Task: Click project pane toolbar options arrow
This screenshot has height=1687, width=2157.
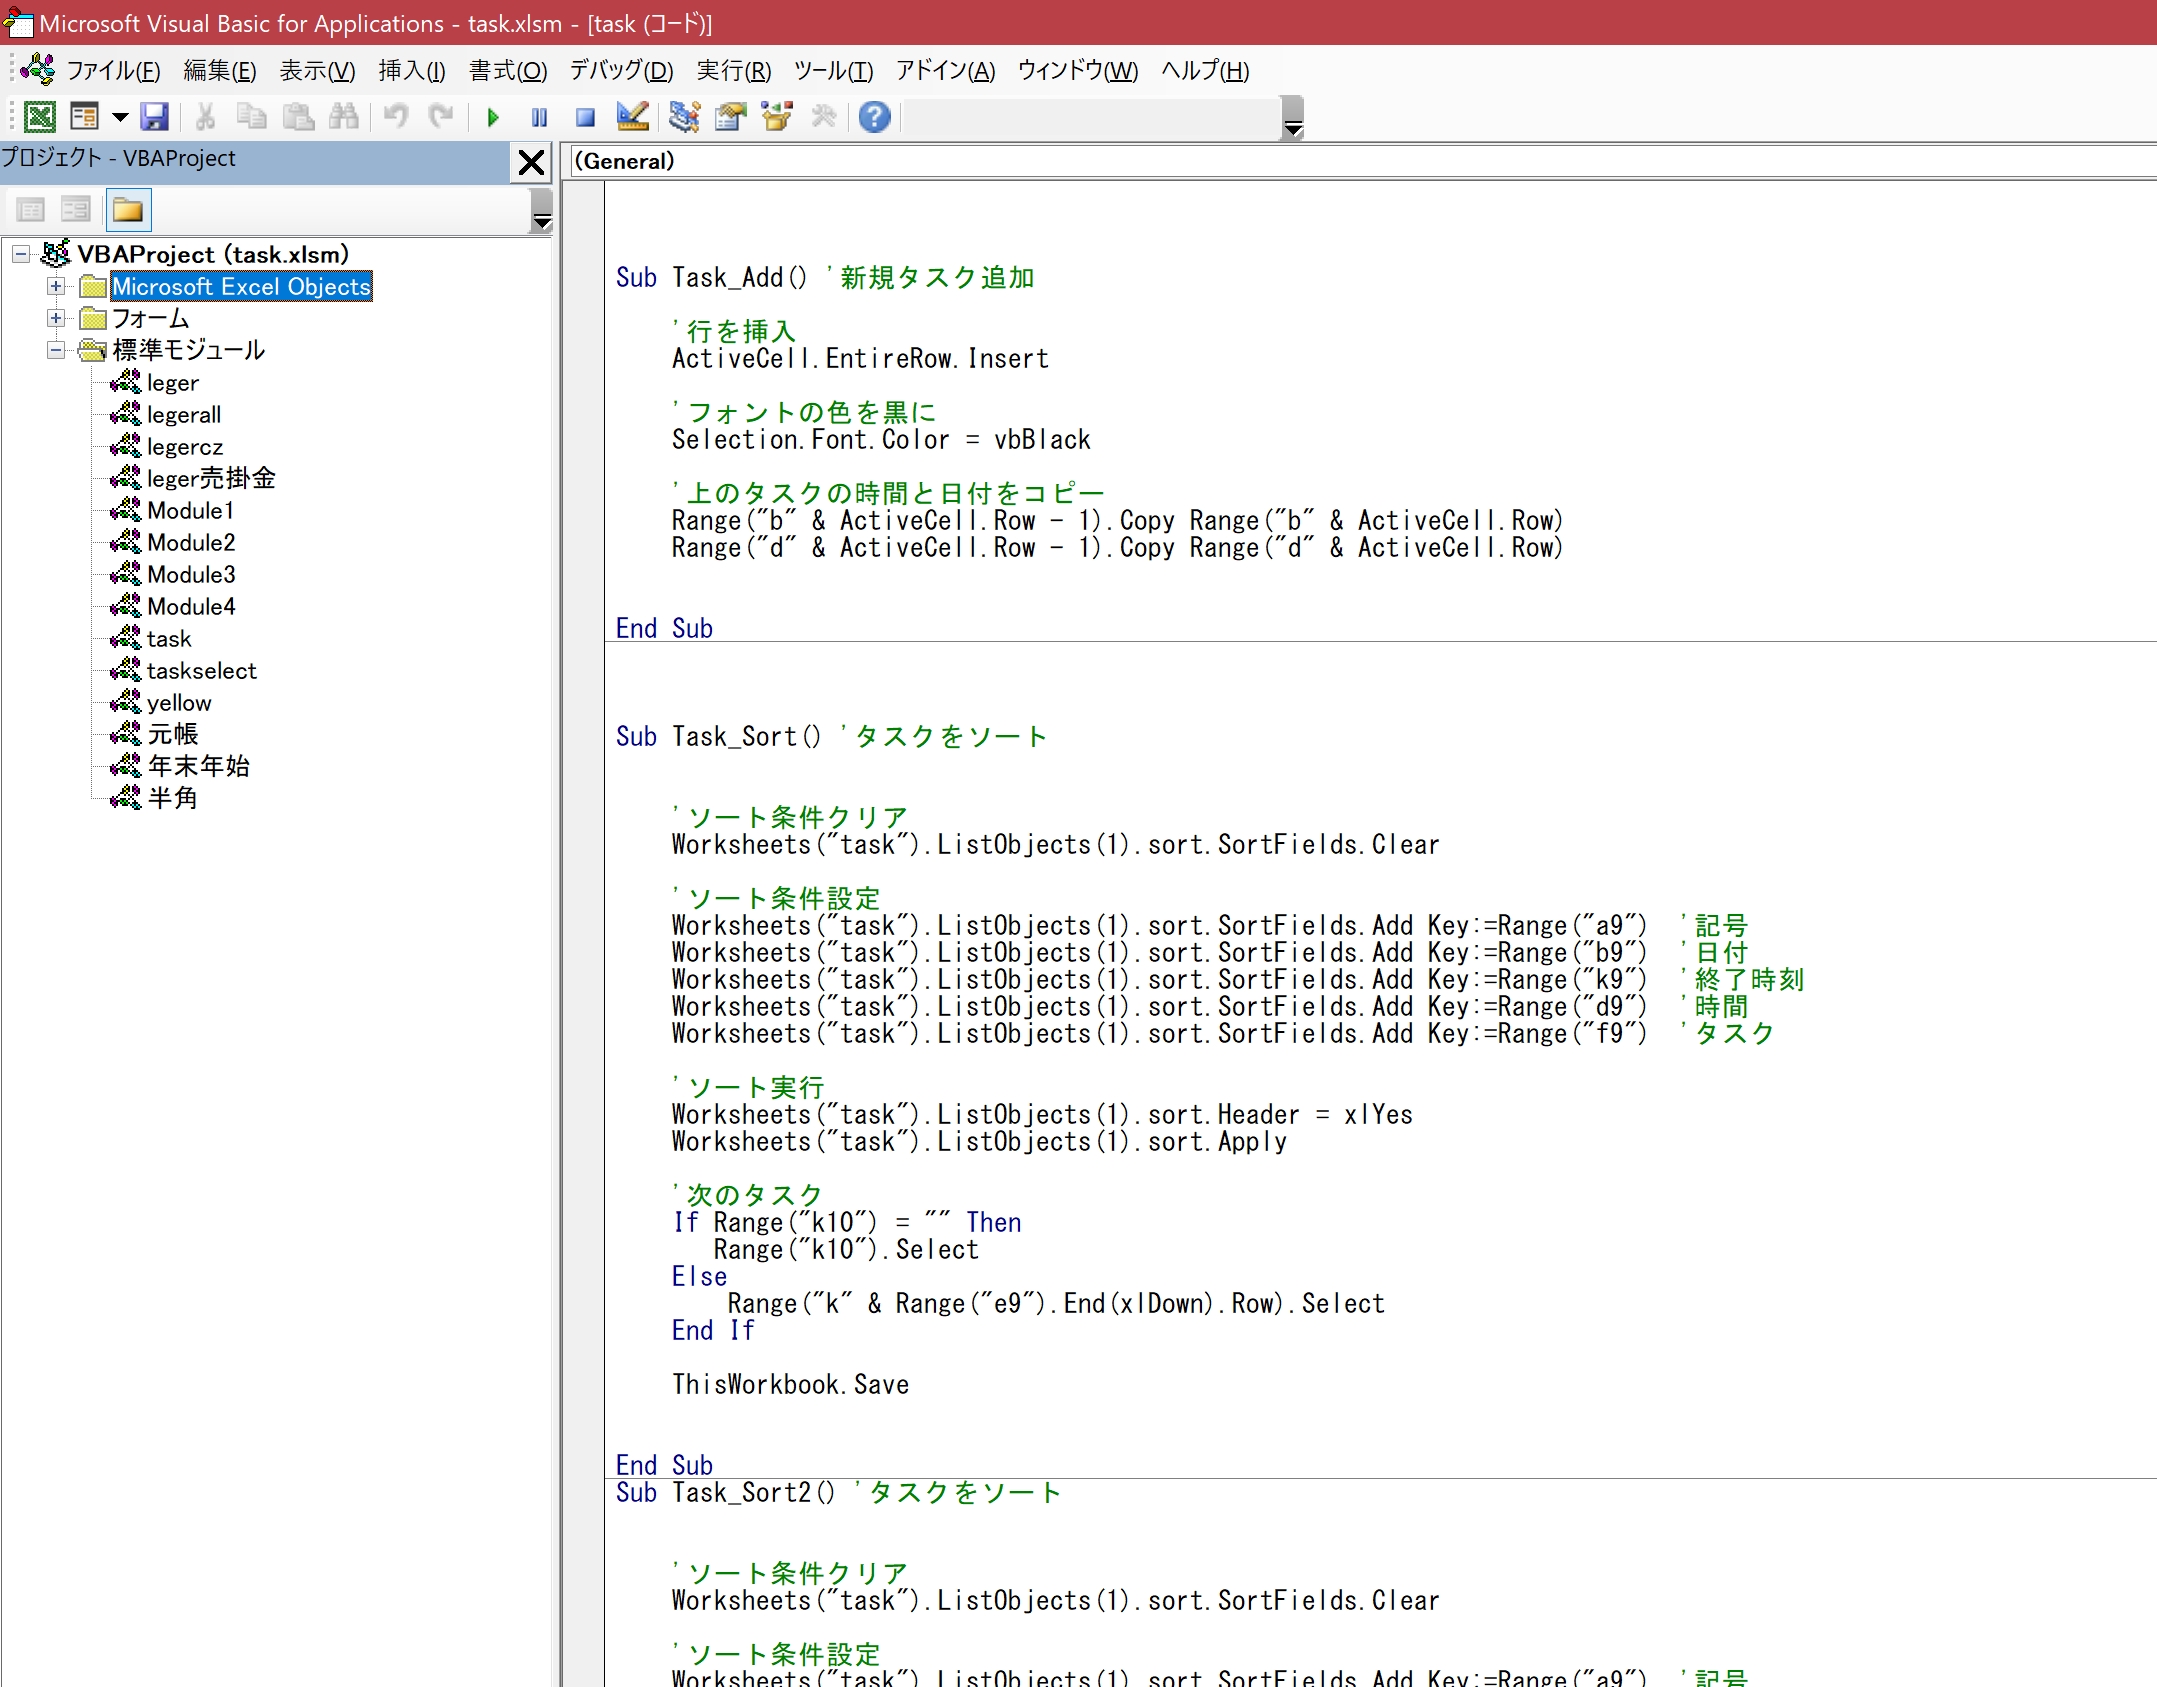Action: (x=541, y=211)
